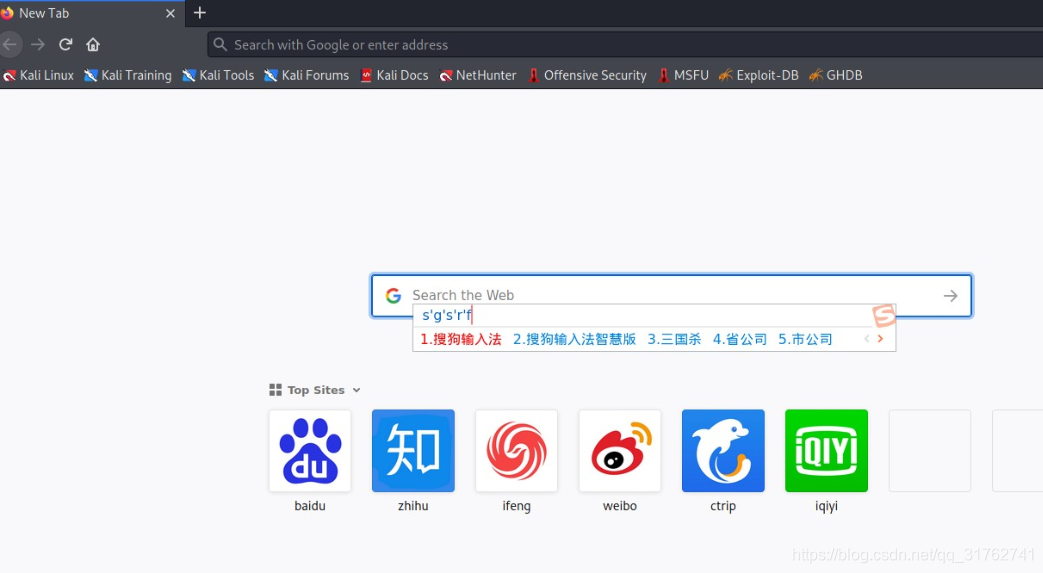This screenshot has width=1043, height=573.
Task: Click the first empty top site placeholder
Action: pyautogui.click(x=930, y=451)
